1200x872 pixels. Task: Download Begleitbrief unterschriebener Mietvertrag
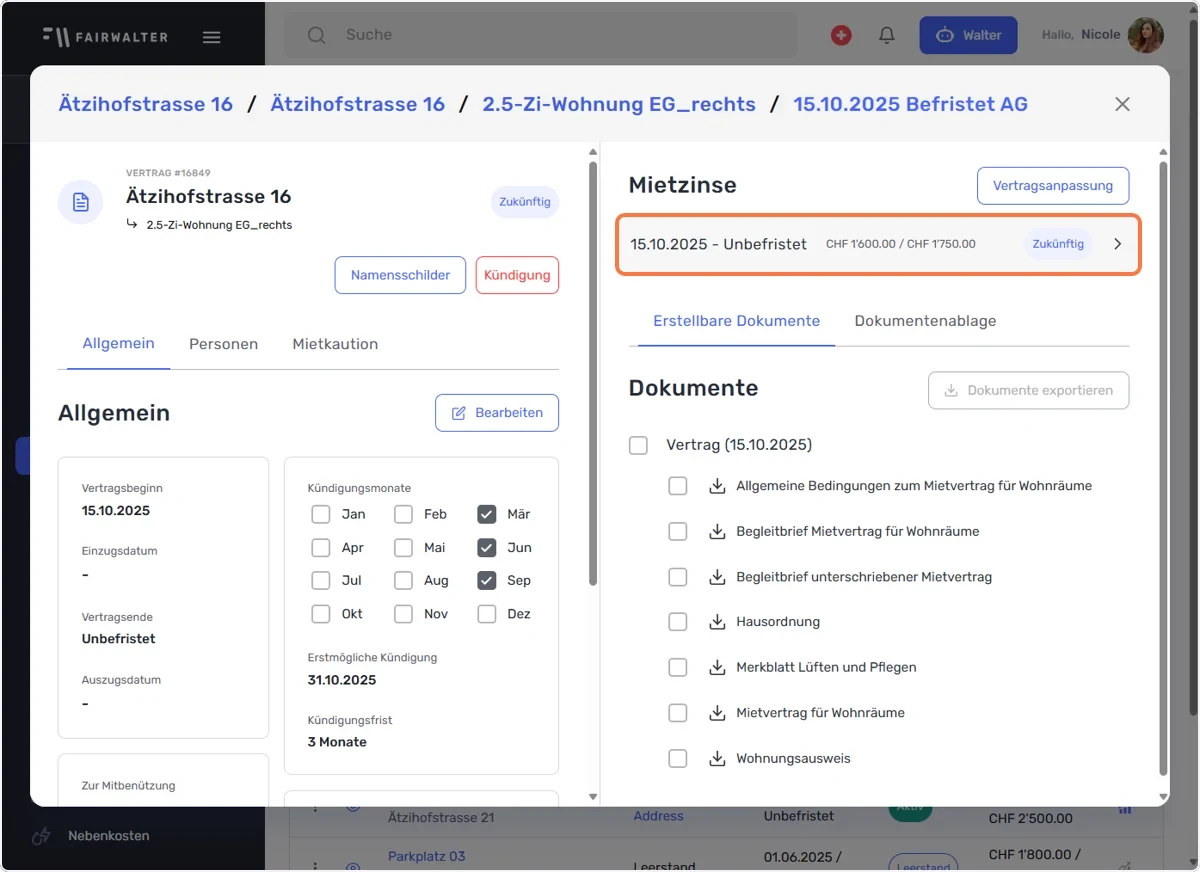pos(717,577)
